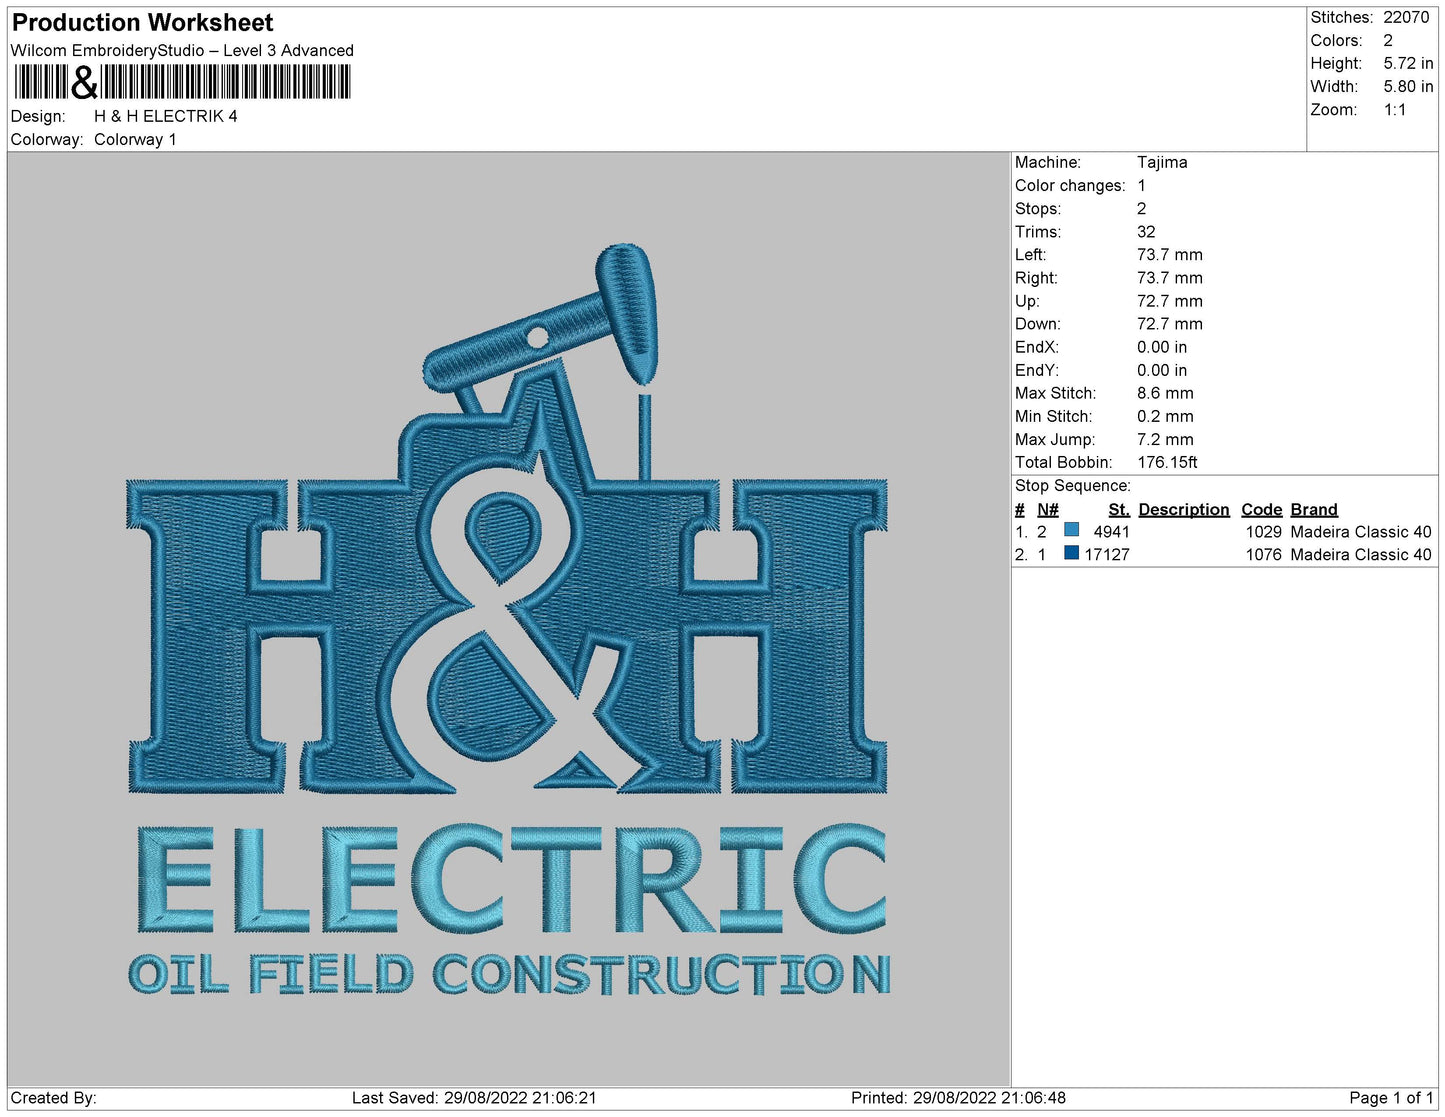
Task: Click 'Colorway 1' value
Action: tap(135, 139)
